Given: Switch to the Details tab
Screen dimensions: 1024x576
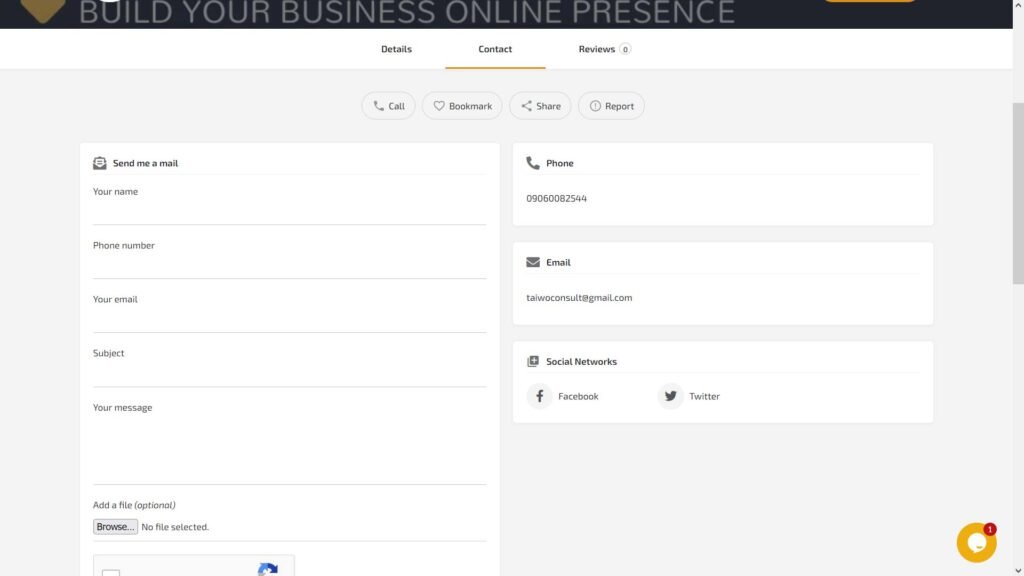Looking at the screenshot, I should (396, 48).
